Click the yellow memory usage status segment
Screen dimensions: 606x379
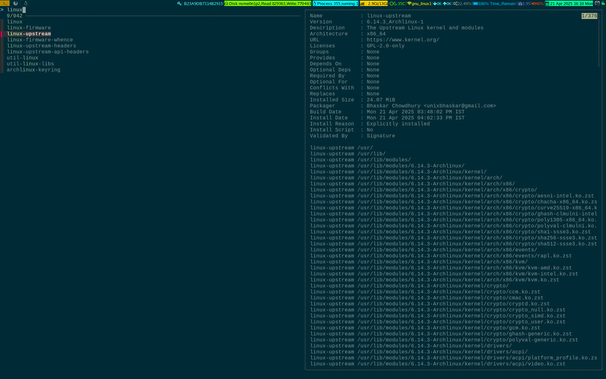374,3
